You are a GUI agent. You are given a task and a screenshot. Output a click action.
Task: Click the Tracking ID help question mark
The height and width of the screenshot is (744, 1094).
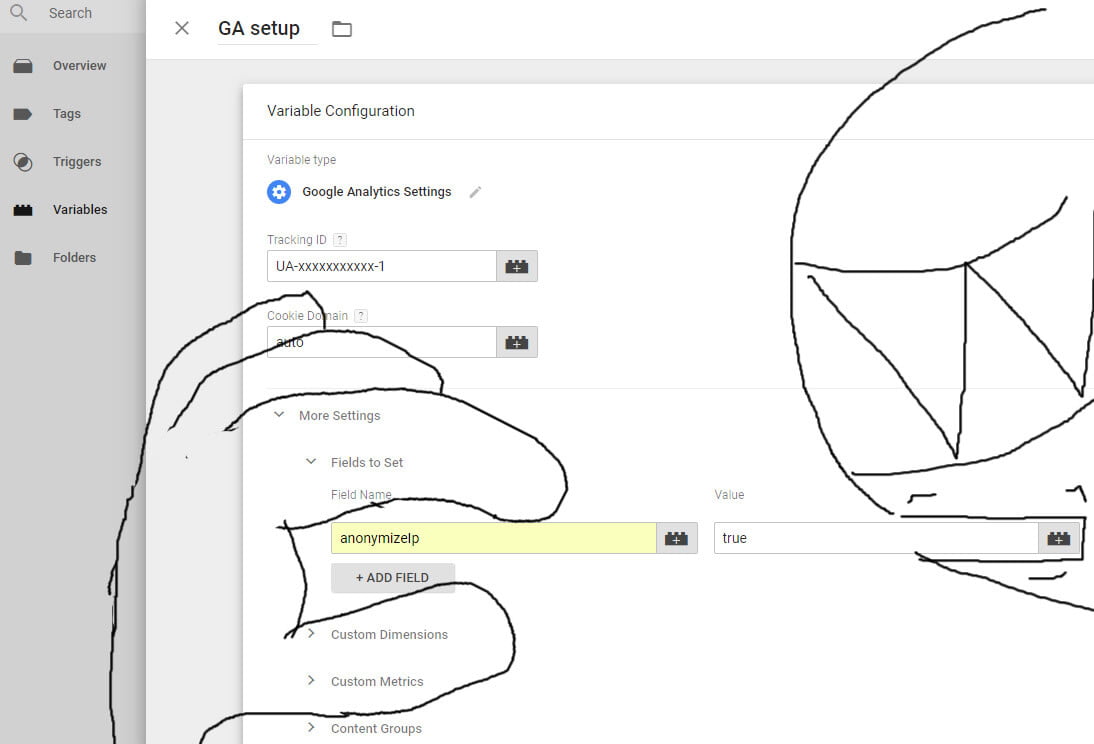(x=340, y=240)
